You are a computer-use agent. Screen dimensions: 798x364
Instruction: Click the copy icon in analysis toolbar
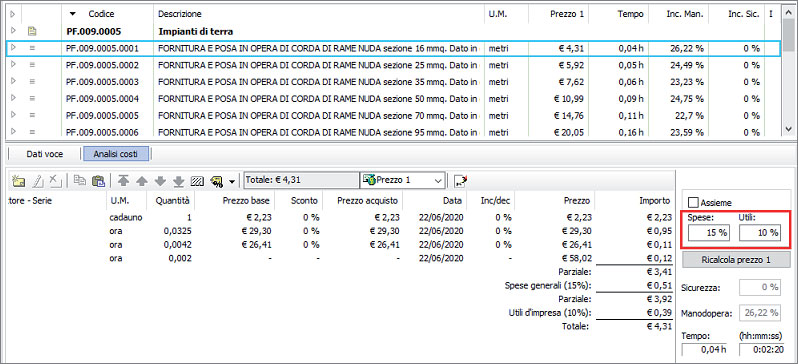[79, 180]
